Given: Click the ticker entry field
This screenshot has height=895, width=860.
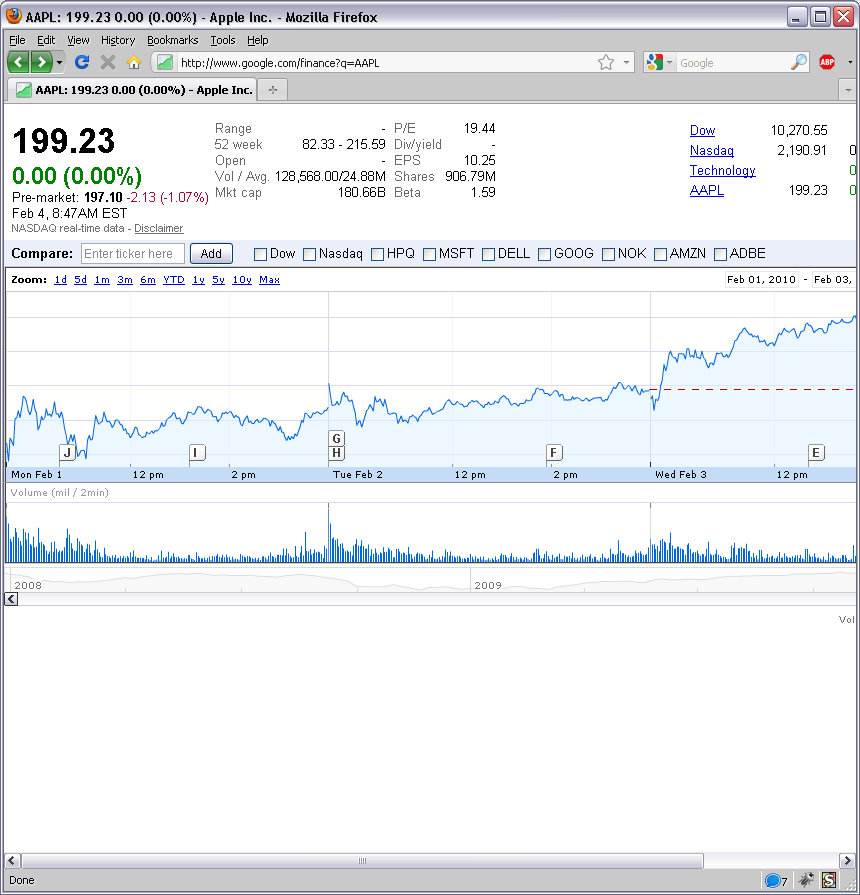Looking at the screenshot, I should point(132,254).
